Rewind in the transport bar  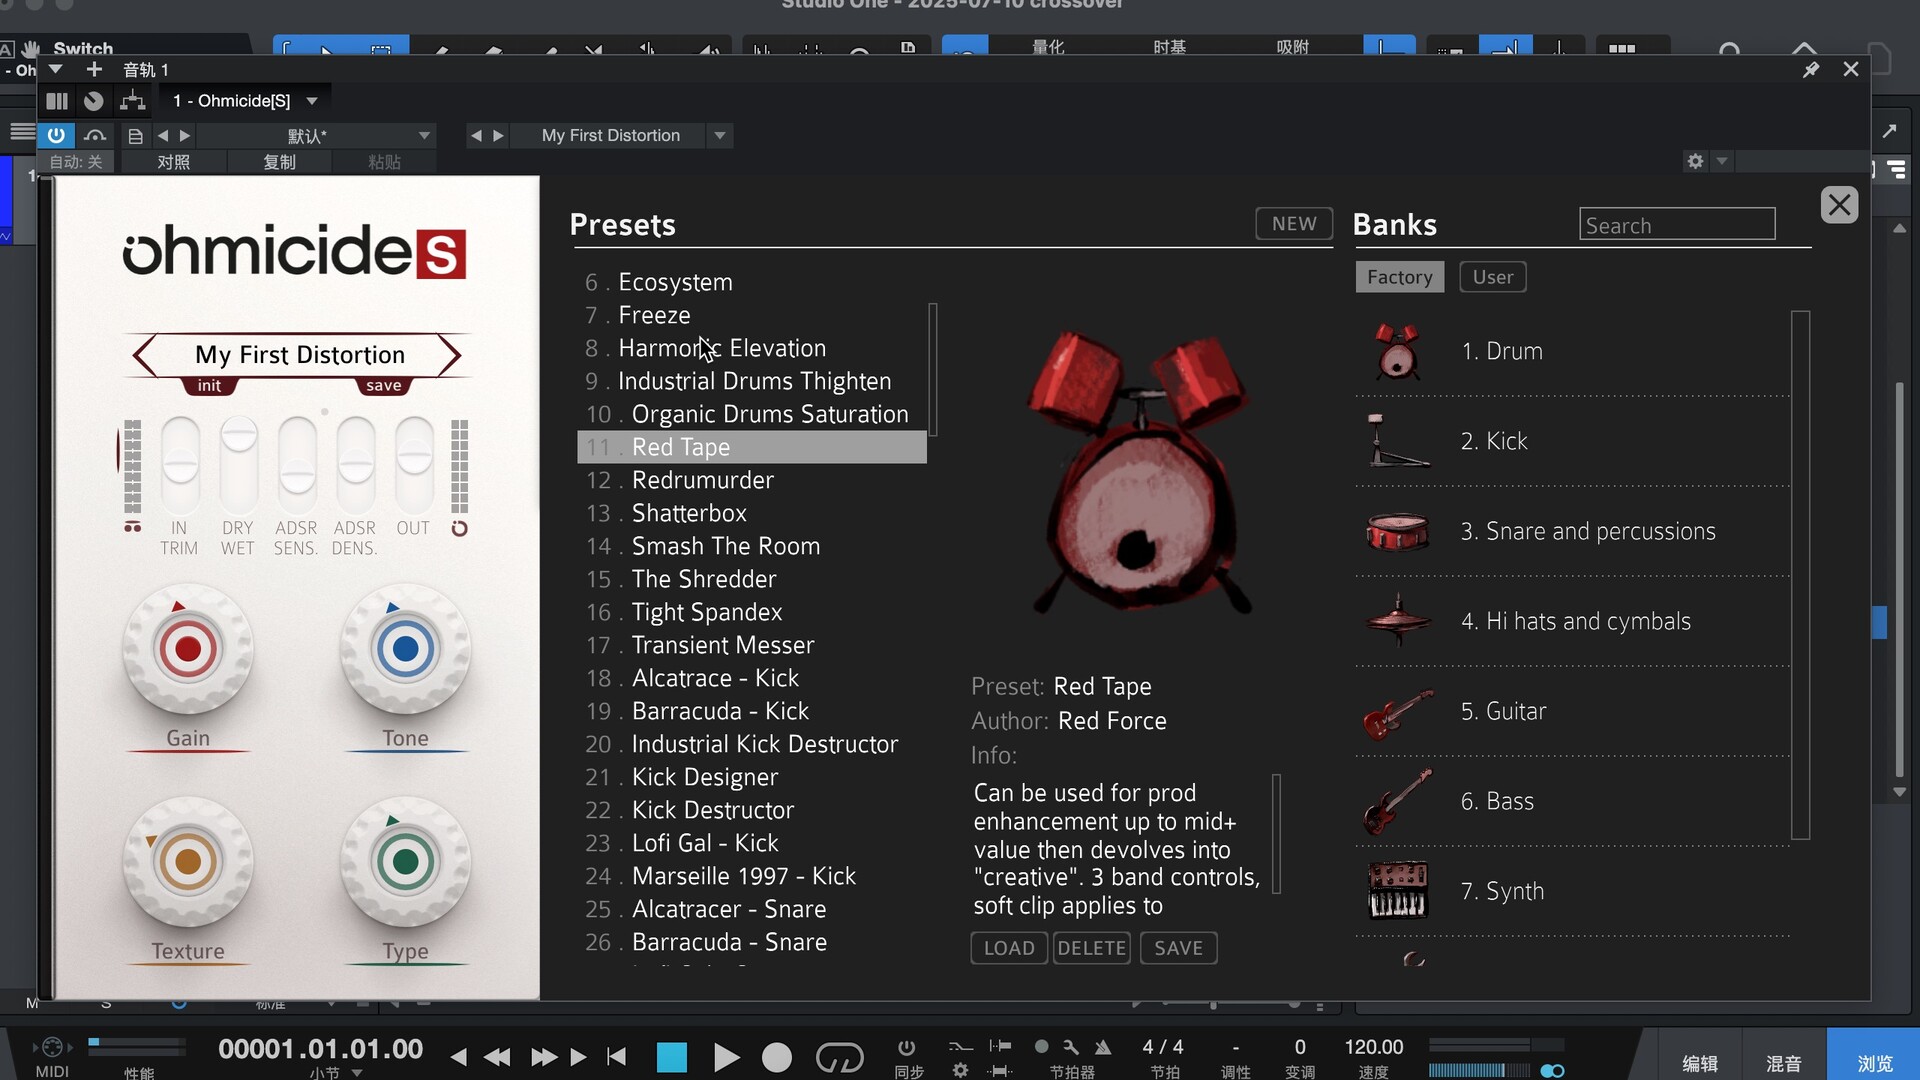(497, 1057)
